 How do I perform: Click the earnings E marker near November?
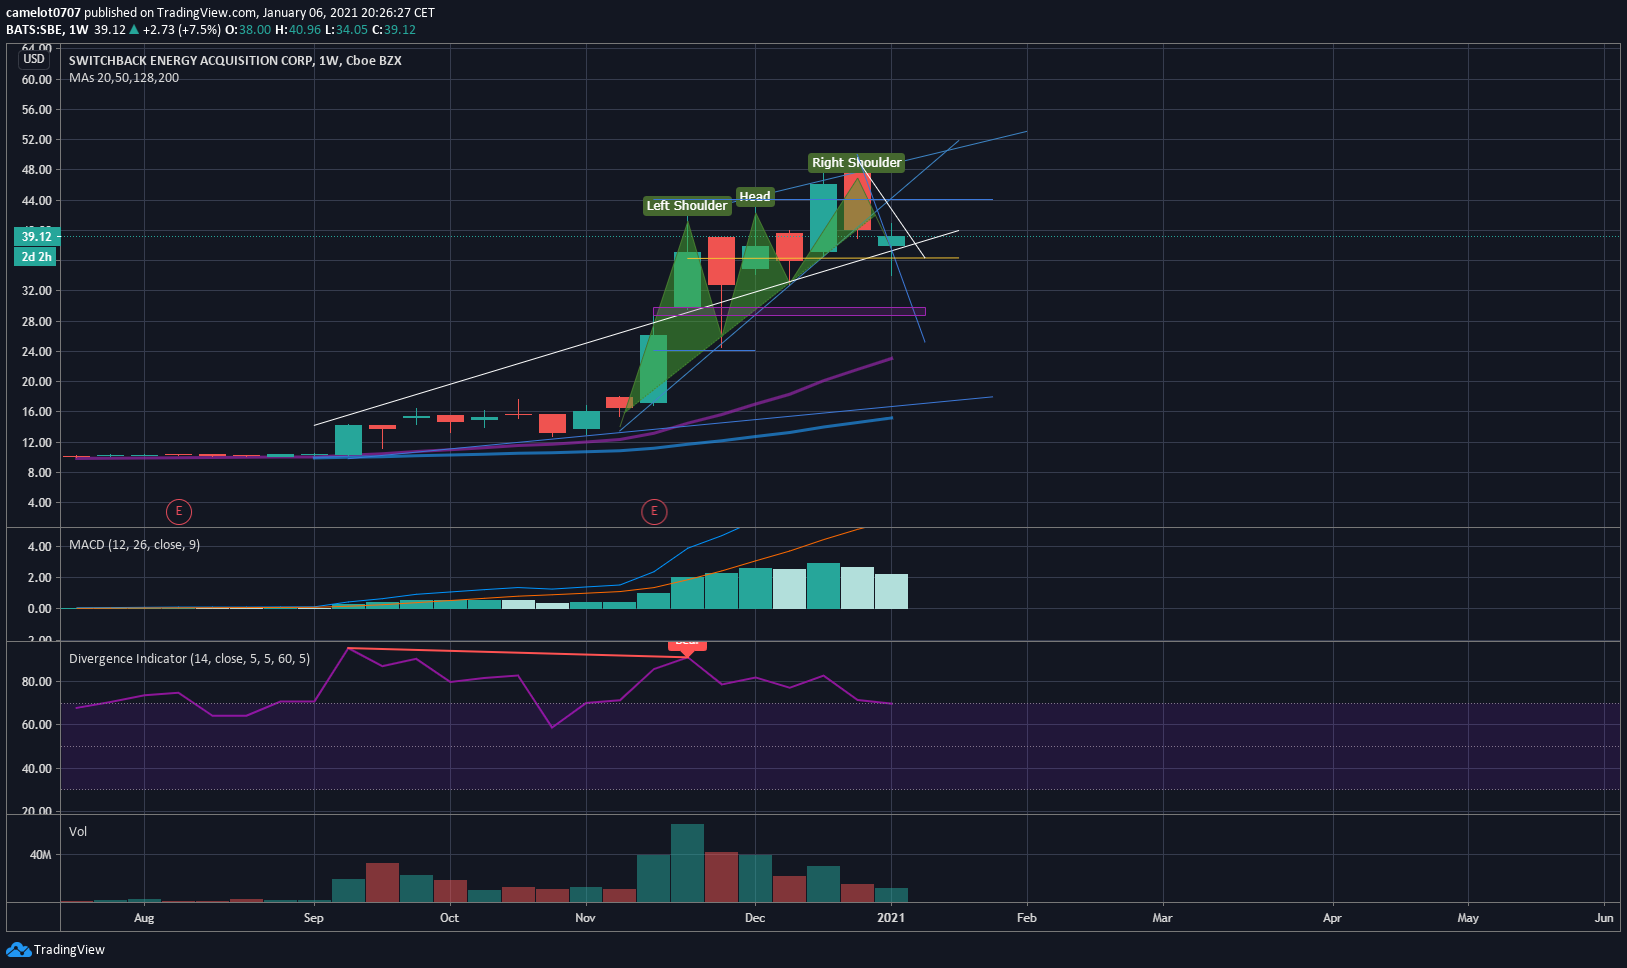654,512
